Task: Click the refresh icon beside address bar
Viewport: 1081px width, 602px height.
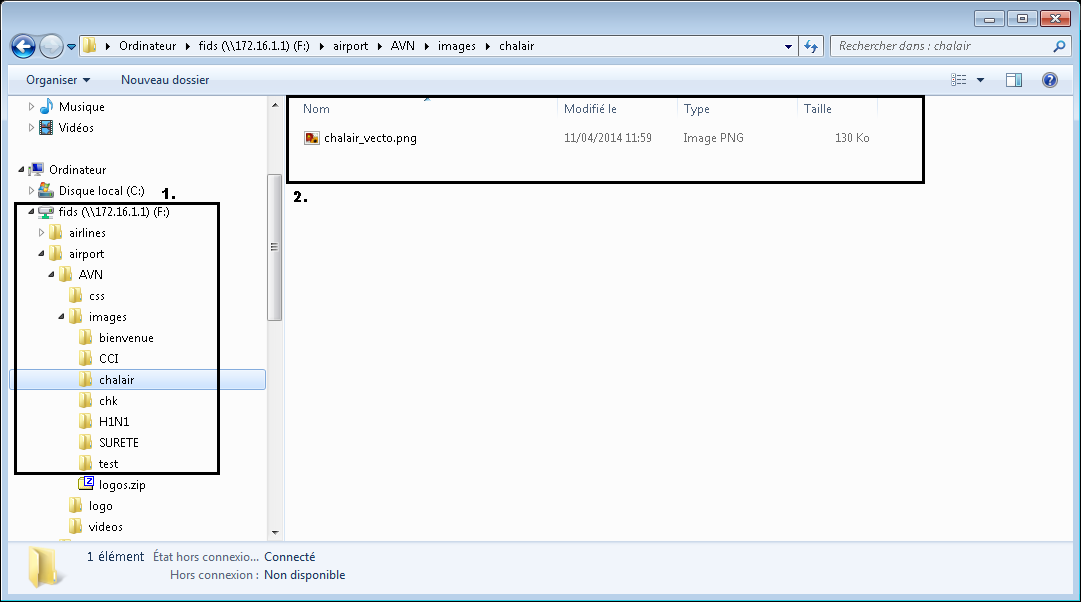Action: click(x=811, y=46)
